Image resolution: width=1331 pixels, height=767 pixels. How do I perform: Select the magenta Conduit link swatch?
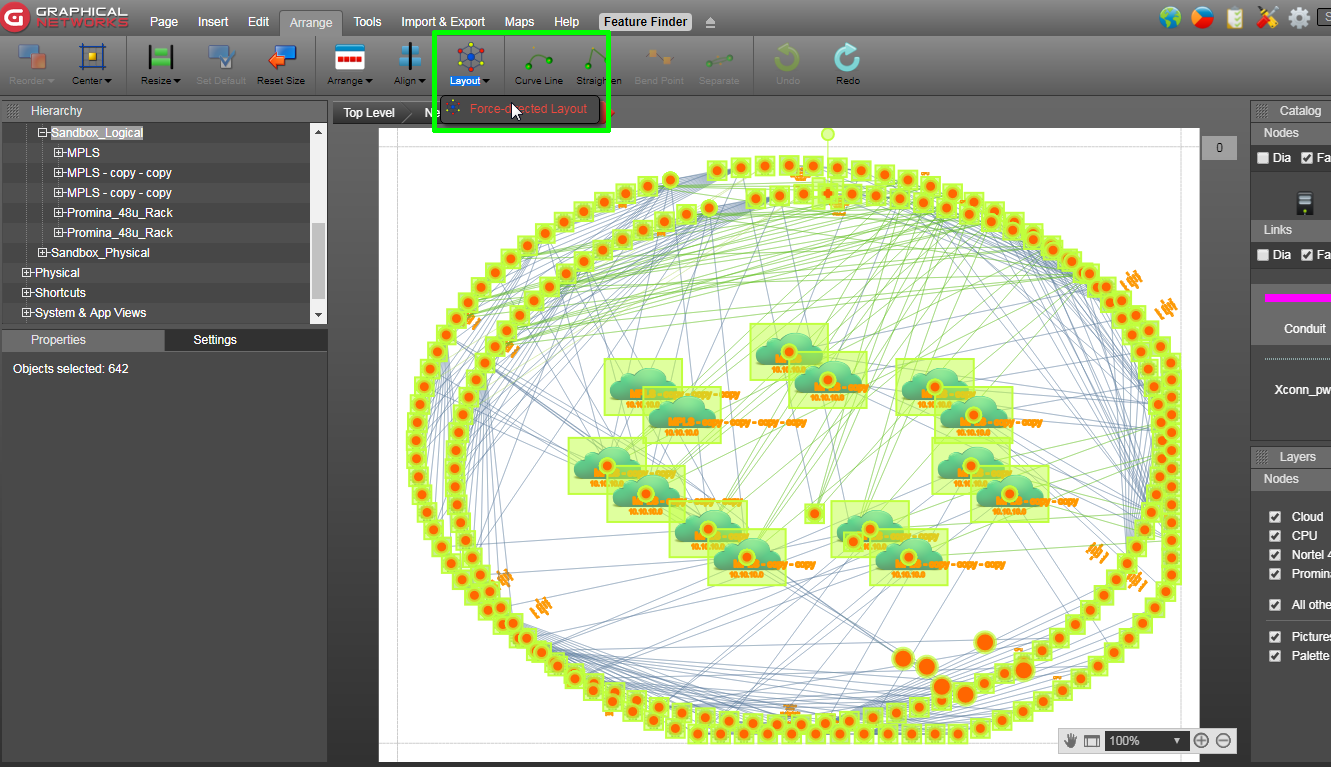coord(1297,297)
